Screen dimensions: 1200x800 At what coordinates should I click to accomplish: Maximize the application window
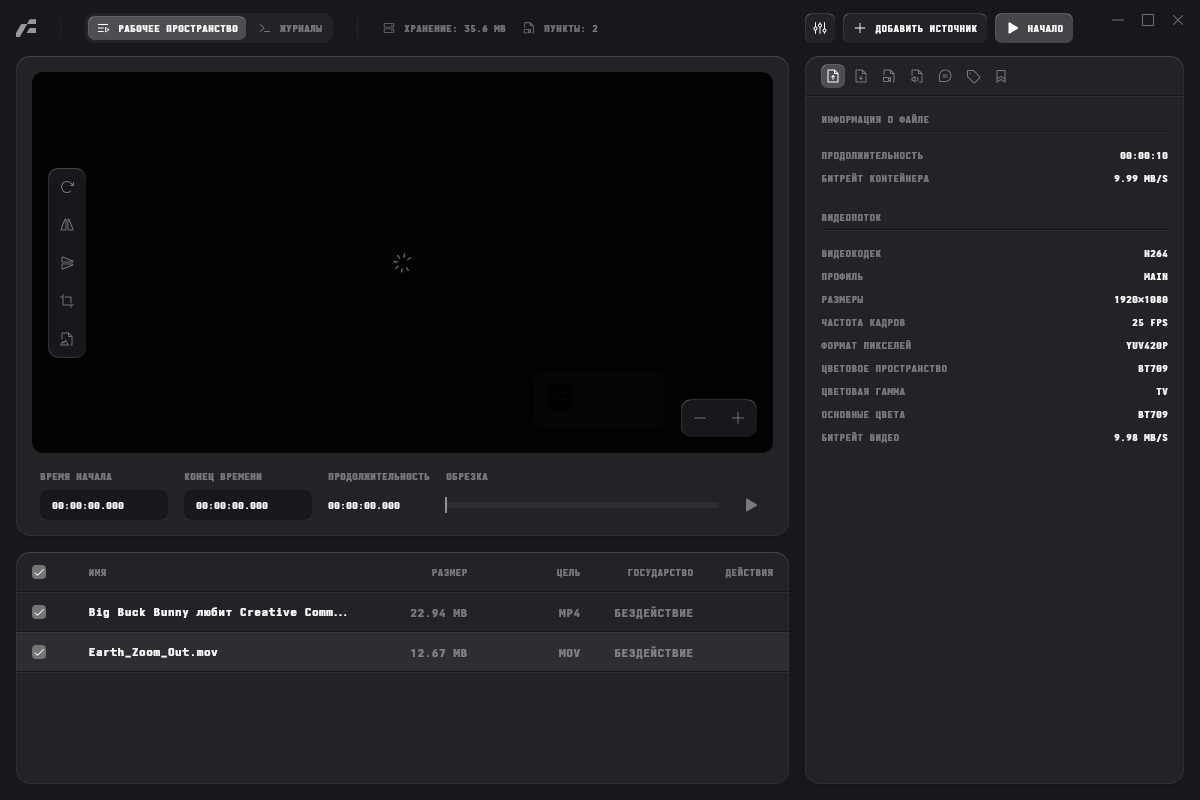(x=1148, y=20)
